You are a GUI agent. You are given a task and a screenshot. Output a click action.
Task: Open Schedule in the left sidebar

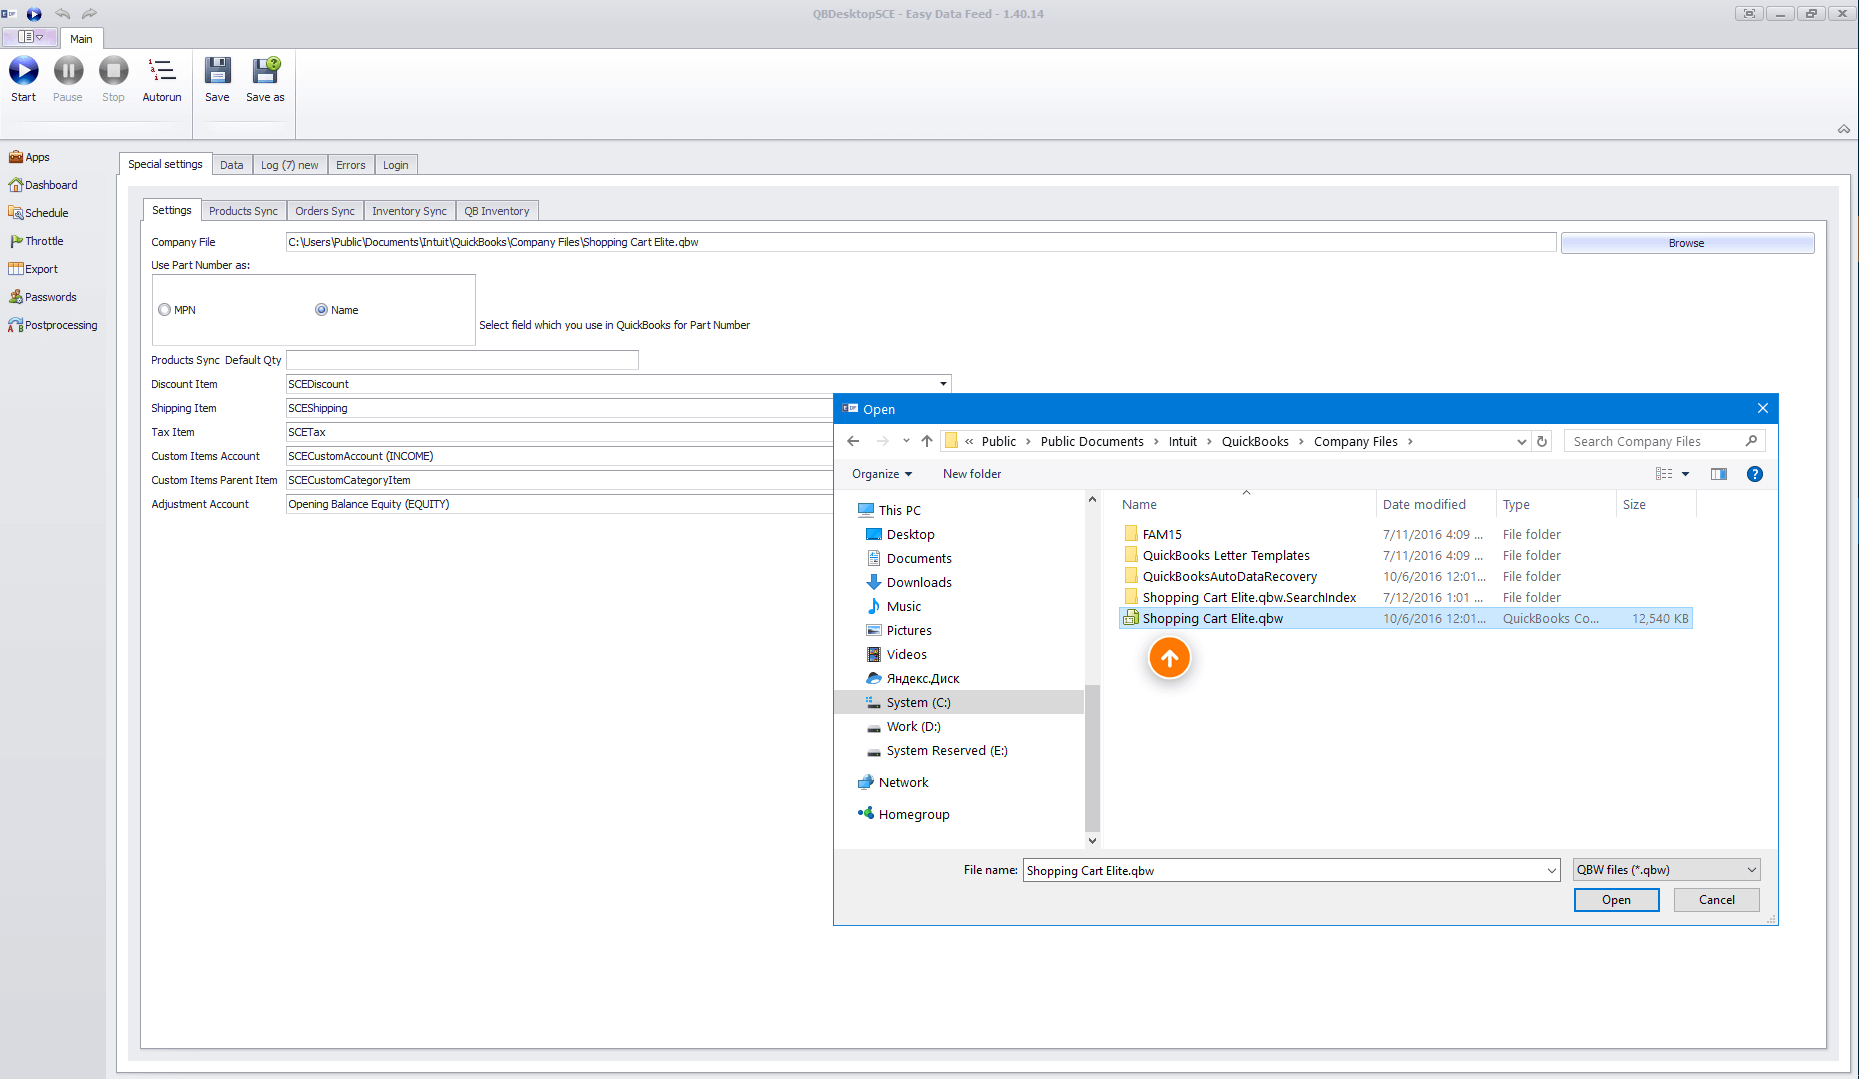[x=38, y=213]
